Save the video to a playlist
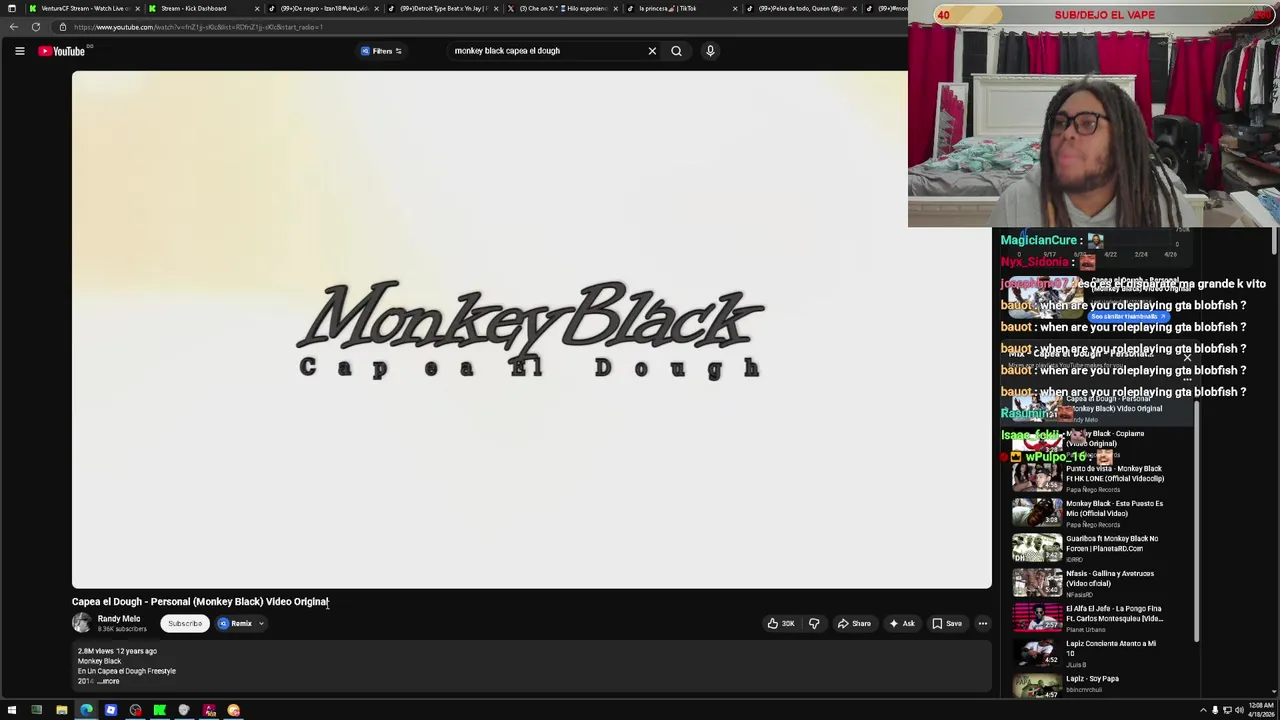The image size is (1280, 720). 947,623
